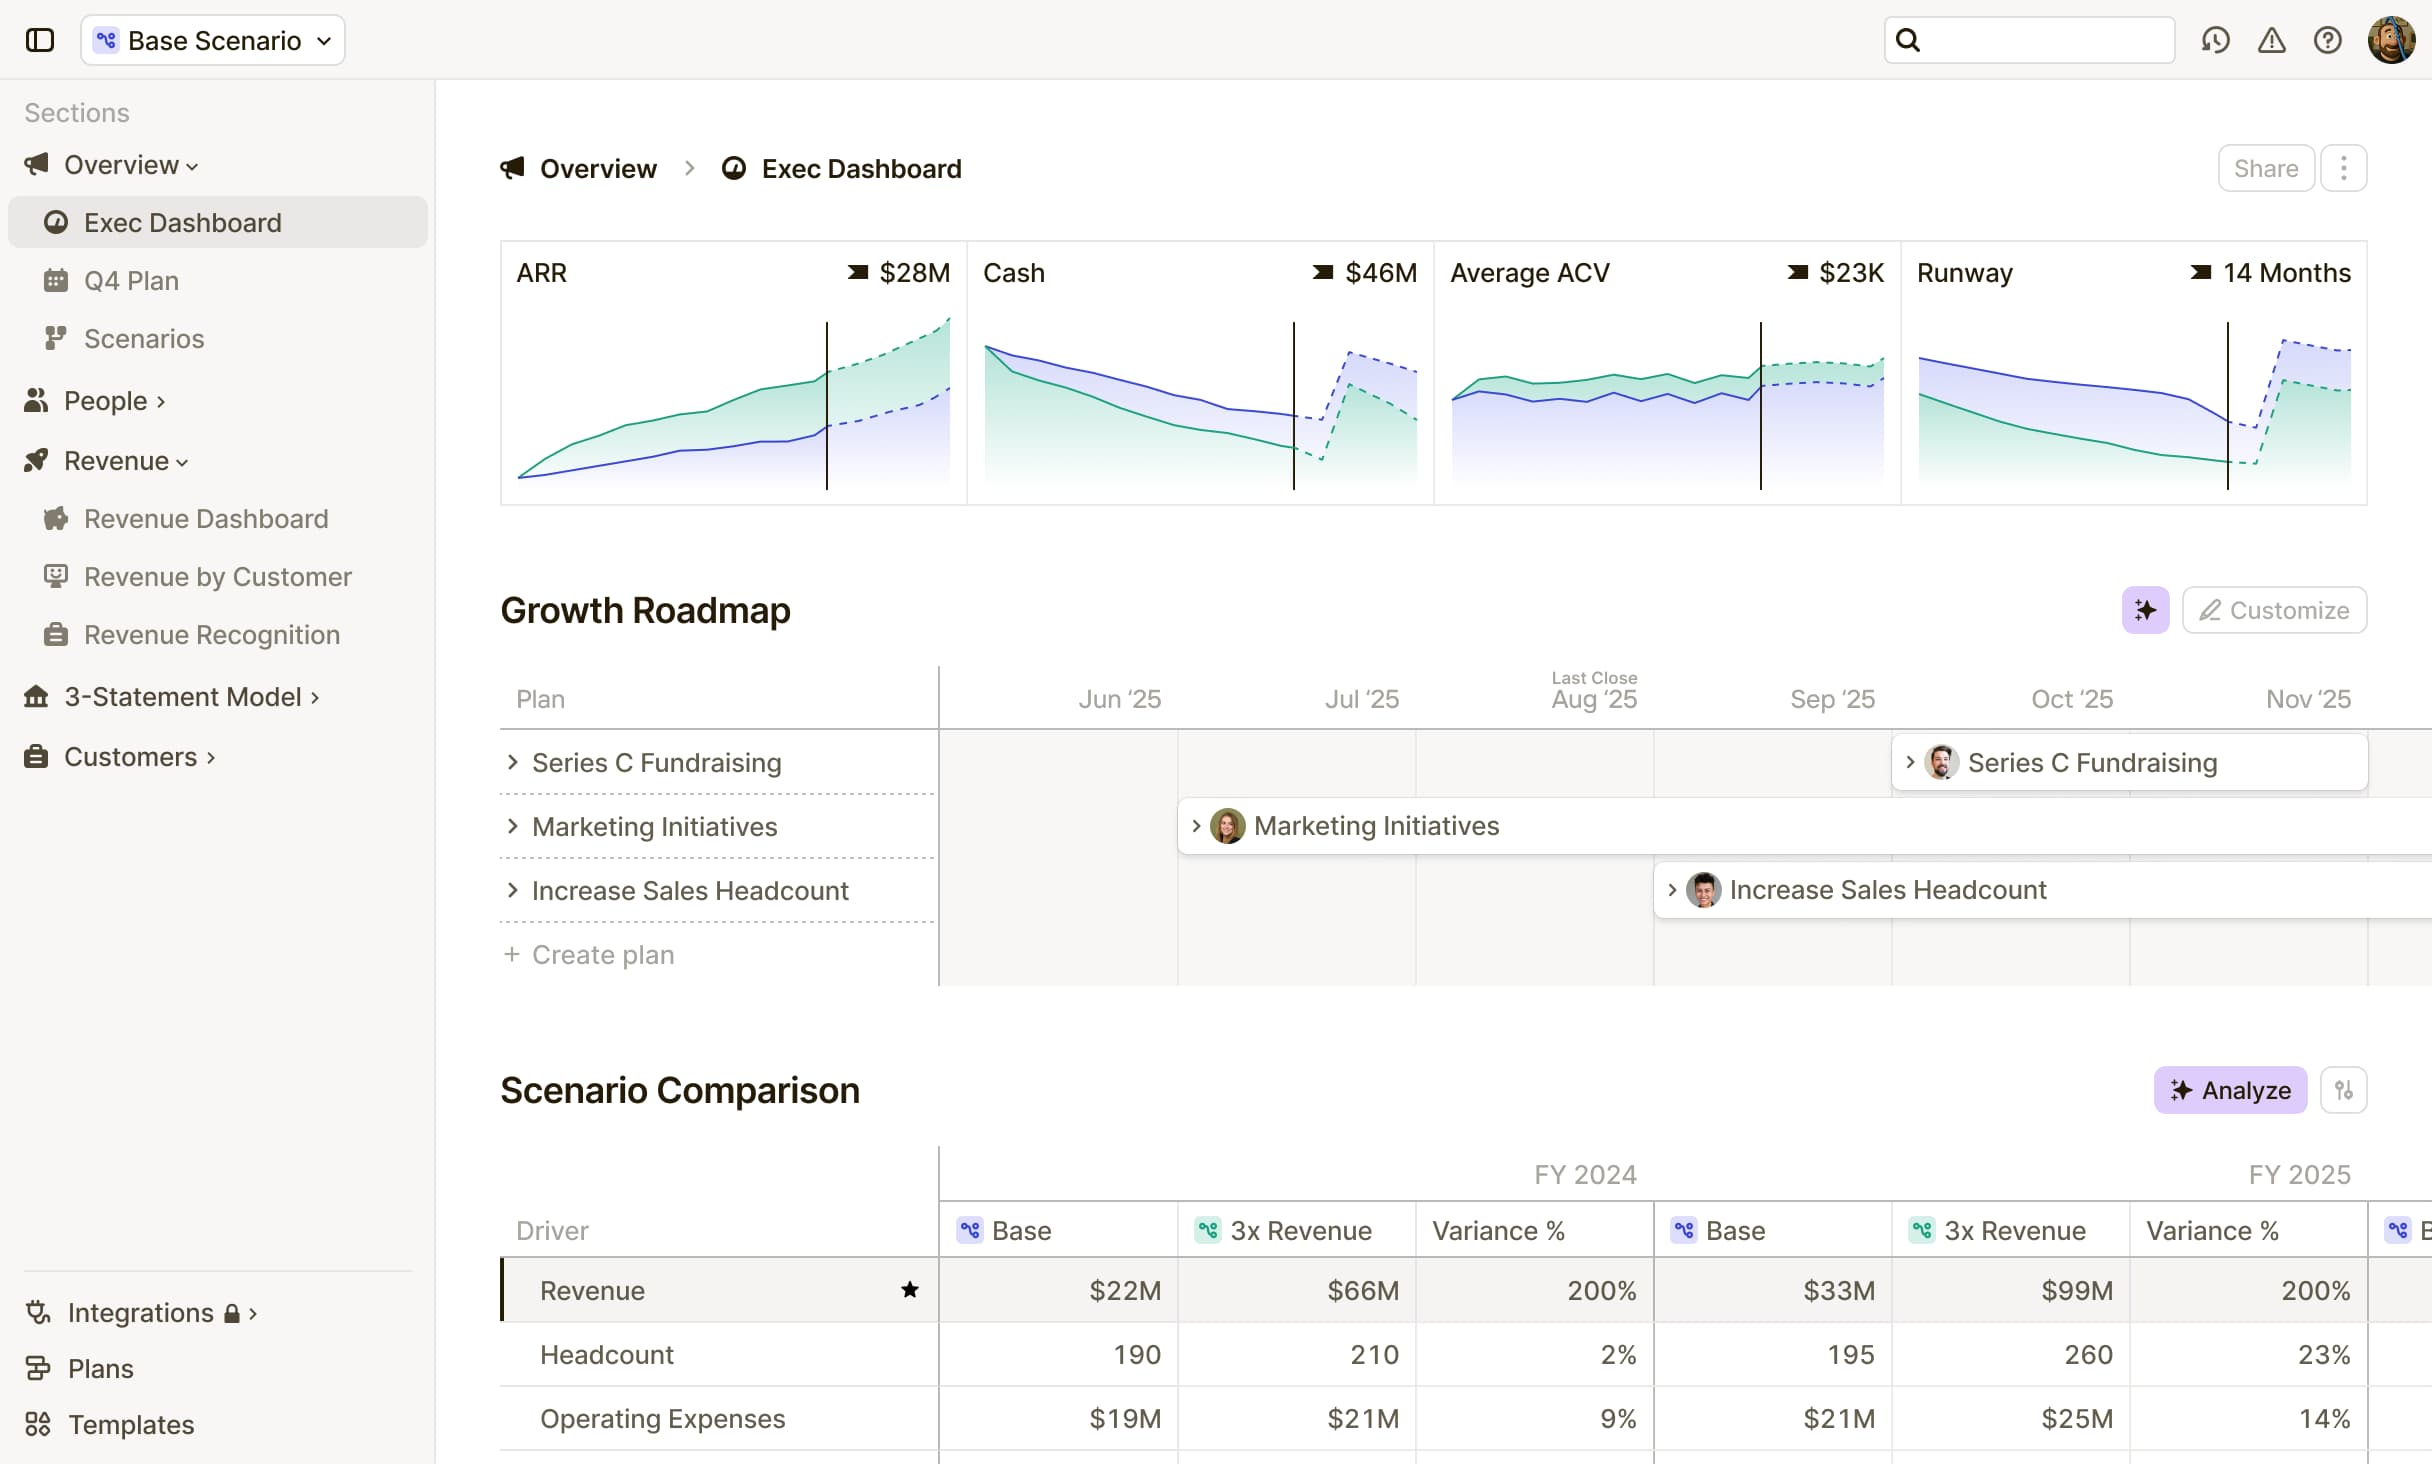This screenshot has width=2432, height=1464.
Task: Open the overflow menu beside Share
Action: click(x=2344, y=167)
